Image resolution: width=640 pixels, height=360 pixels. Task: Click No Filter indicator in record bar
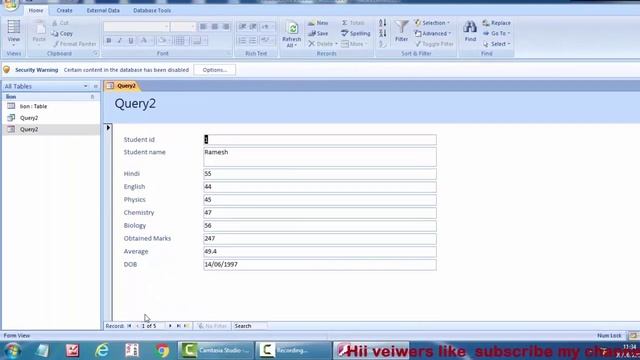pos(212,326)
